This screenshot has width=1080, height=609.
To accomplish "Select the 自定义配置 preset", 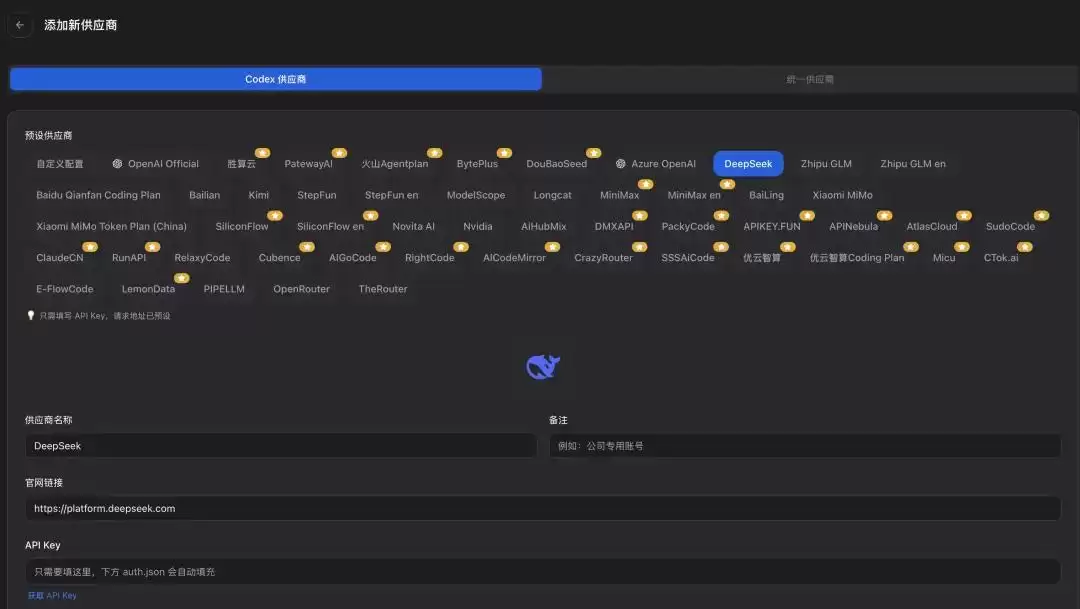I will tap(60, 164).
